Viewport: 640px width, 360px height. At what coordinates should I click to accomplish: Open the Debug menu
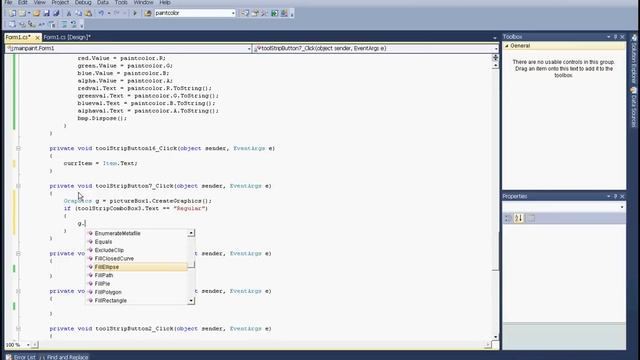pyautogui.click(x=83, y=2)
